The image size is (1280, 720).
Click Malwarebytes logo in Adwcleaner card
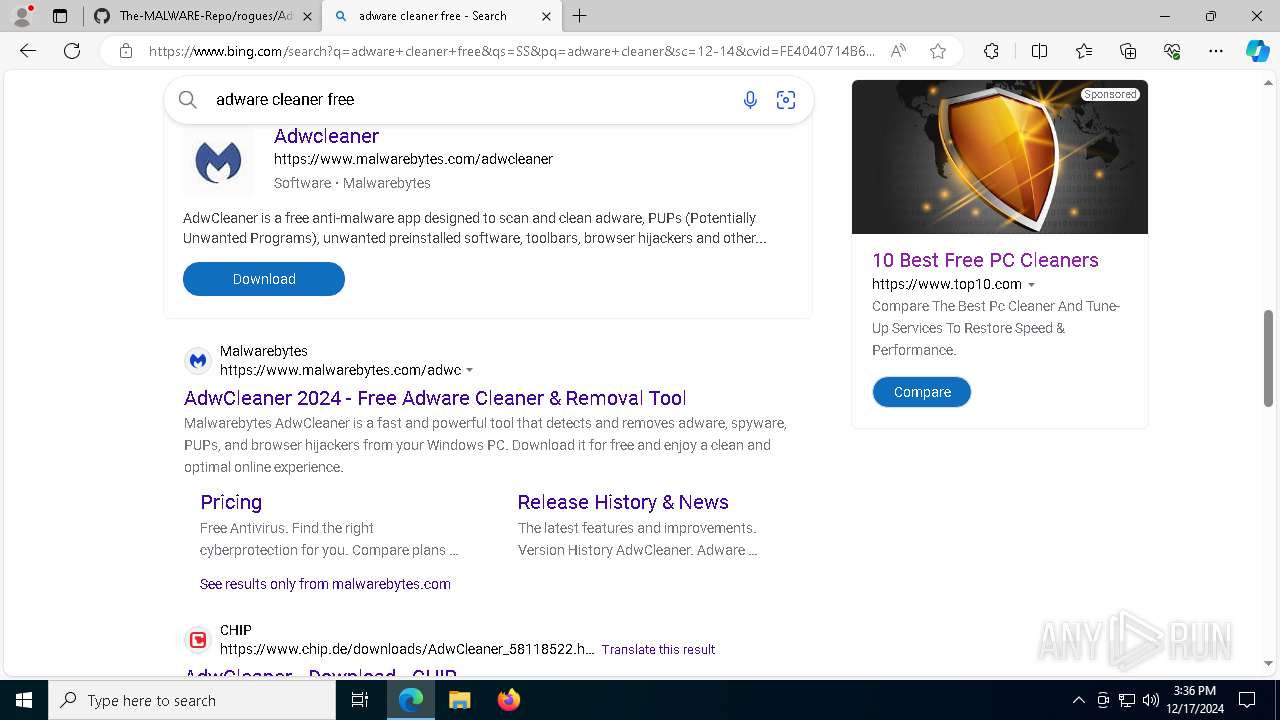pyautogui.click(x=219, y=161)
